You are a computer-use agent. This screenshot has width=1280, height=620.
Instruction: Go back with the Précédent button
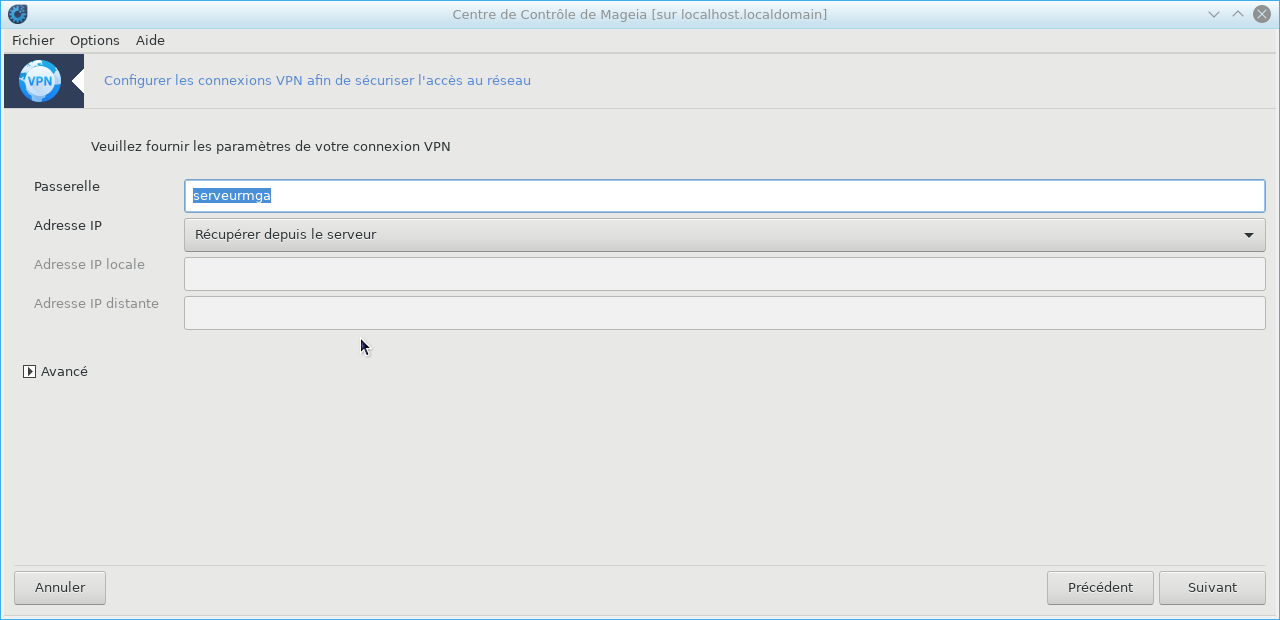1100,588
